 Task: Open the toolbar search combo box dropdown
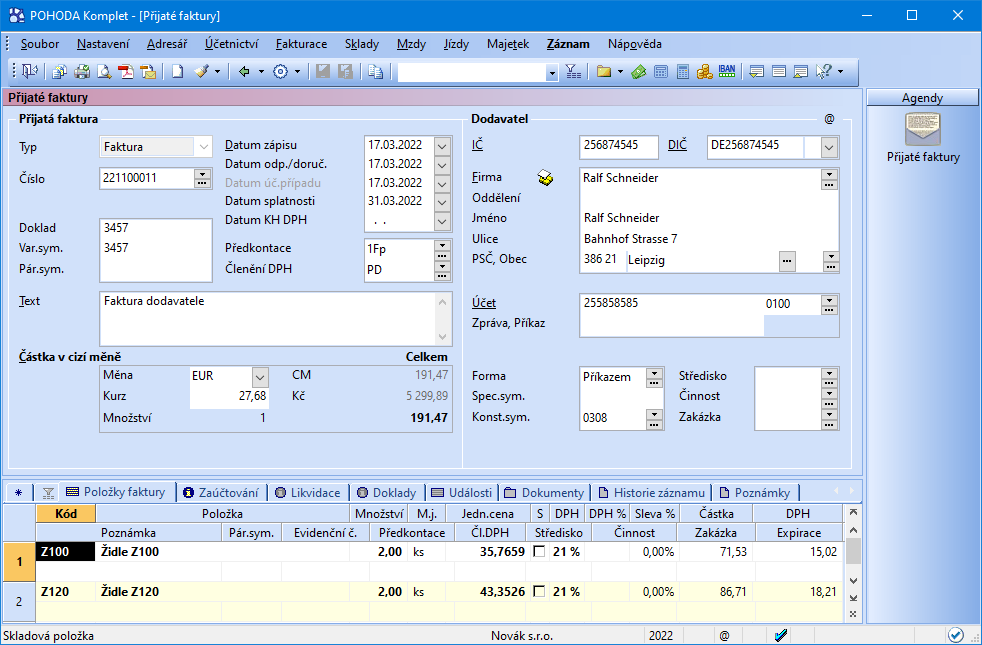[552, 73]
